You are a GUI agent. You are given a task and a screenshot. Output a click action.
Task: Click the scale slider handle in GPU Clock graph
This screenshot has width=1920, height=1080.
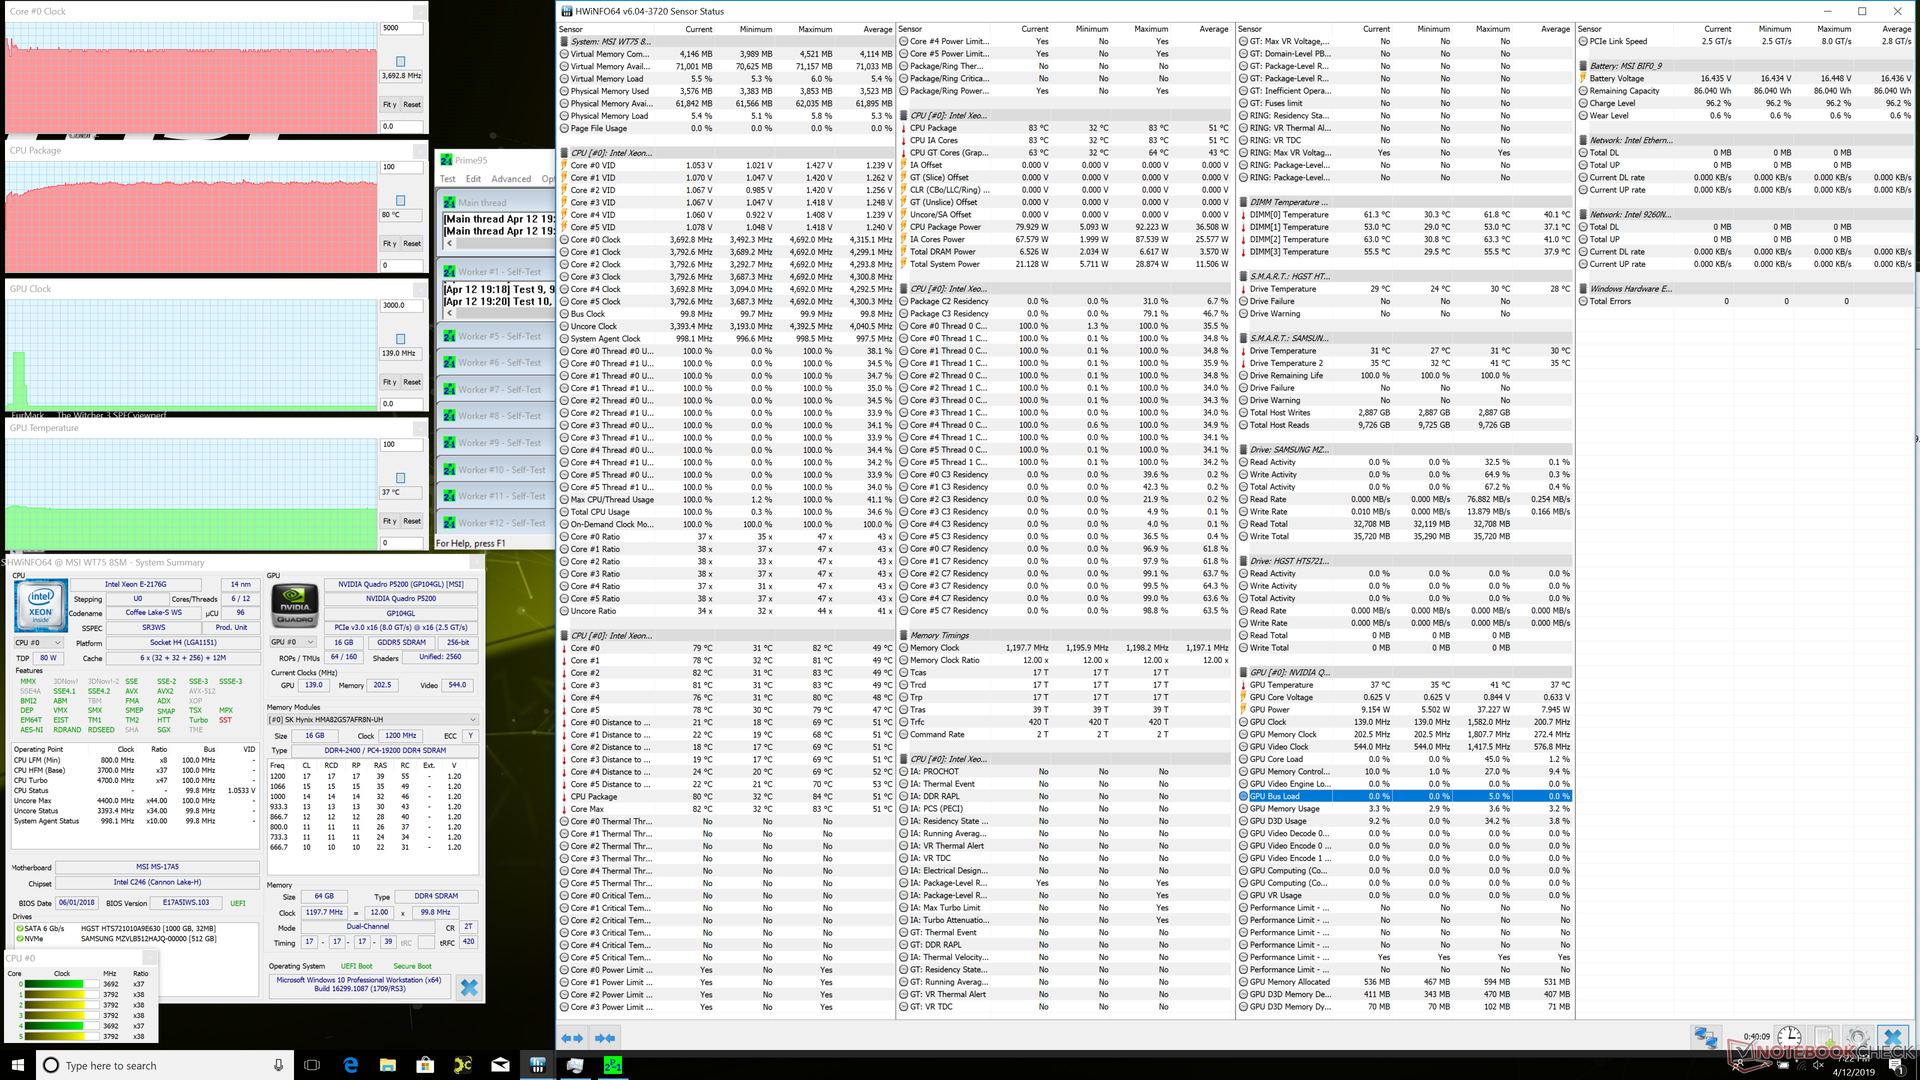(x=401, y=339)
